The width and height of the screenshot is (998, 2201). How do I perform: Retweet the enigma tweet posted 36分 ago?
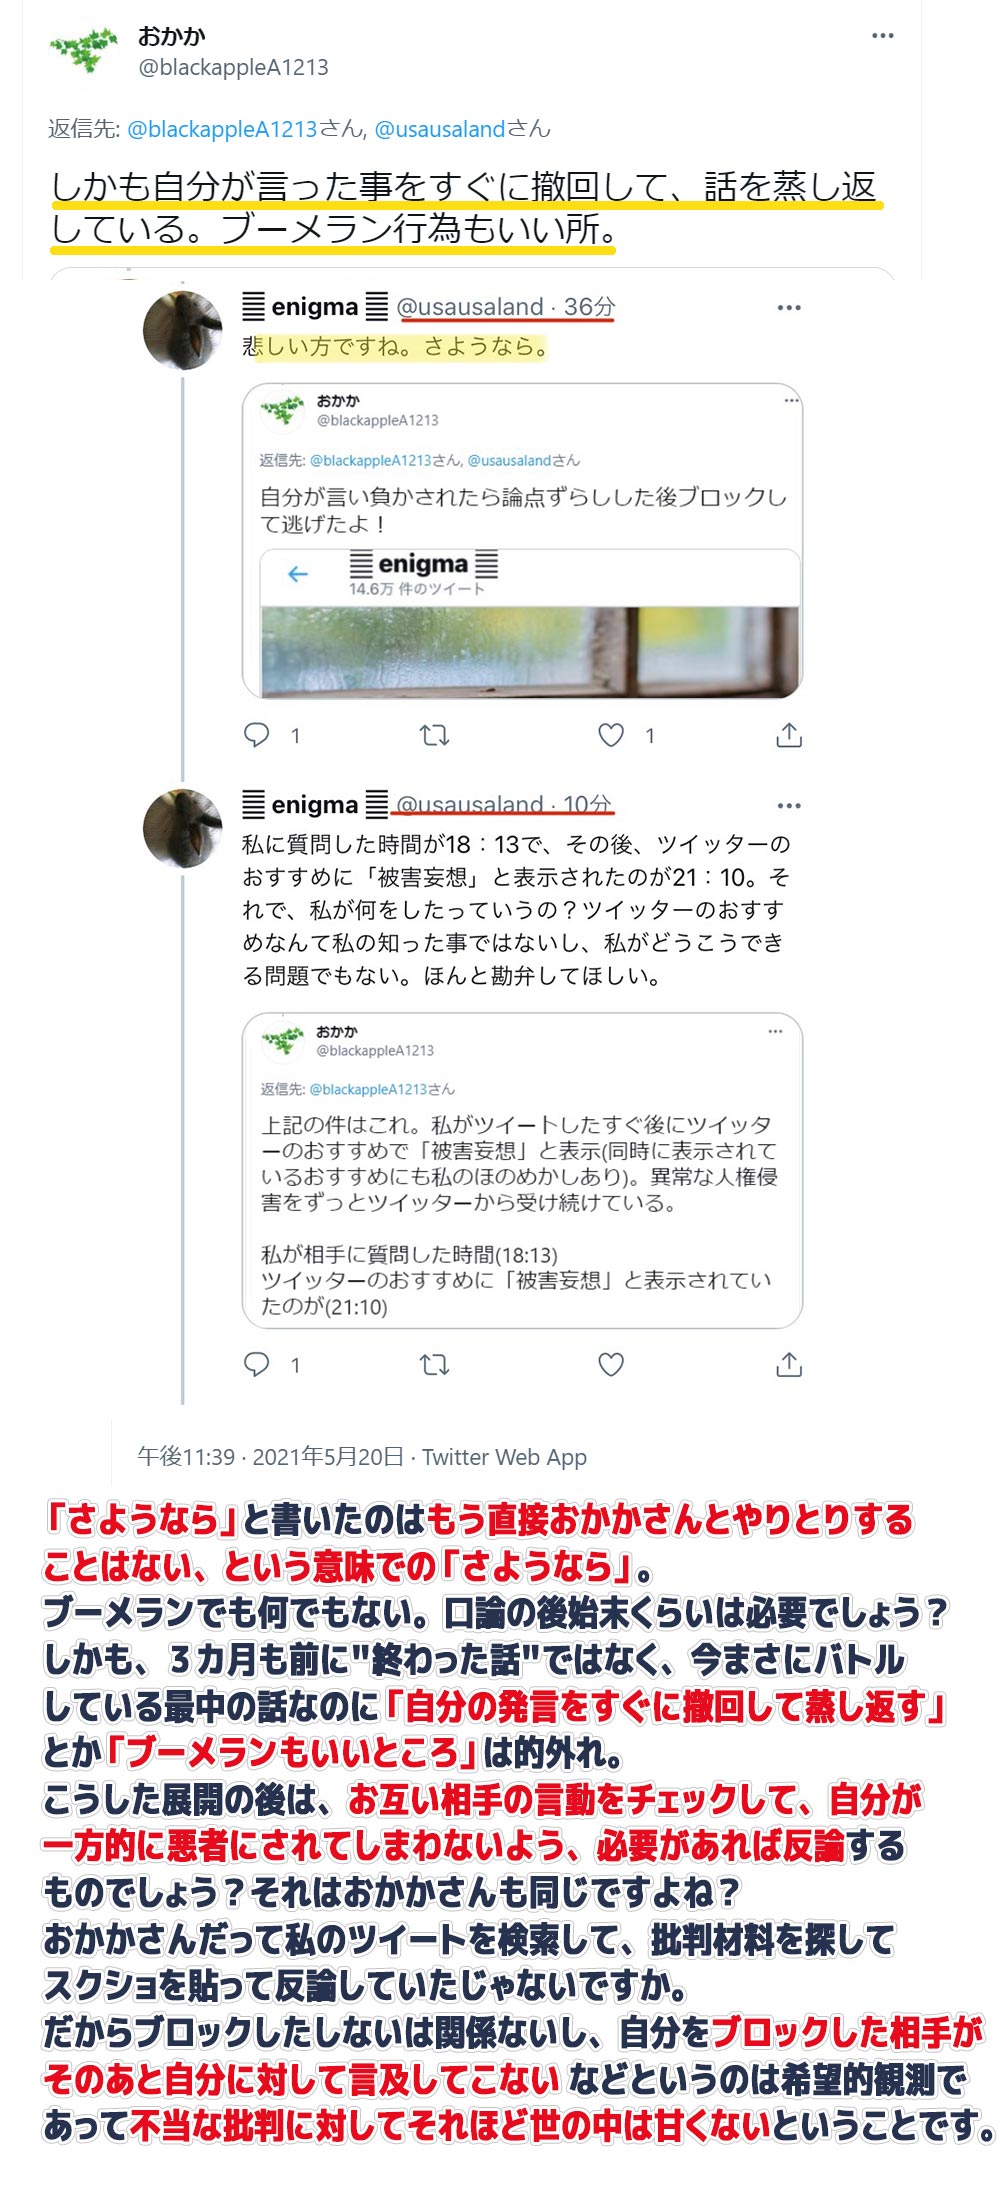(x=434, y=736)
